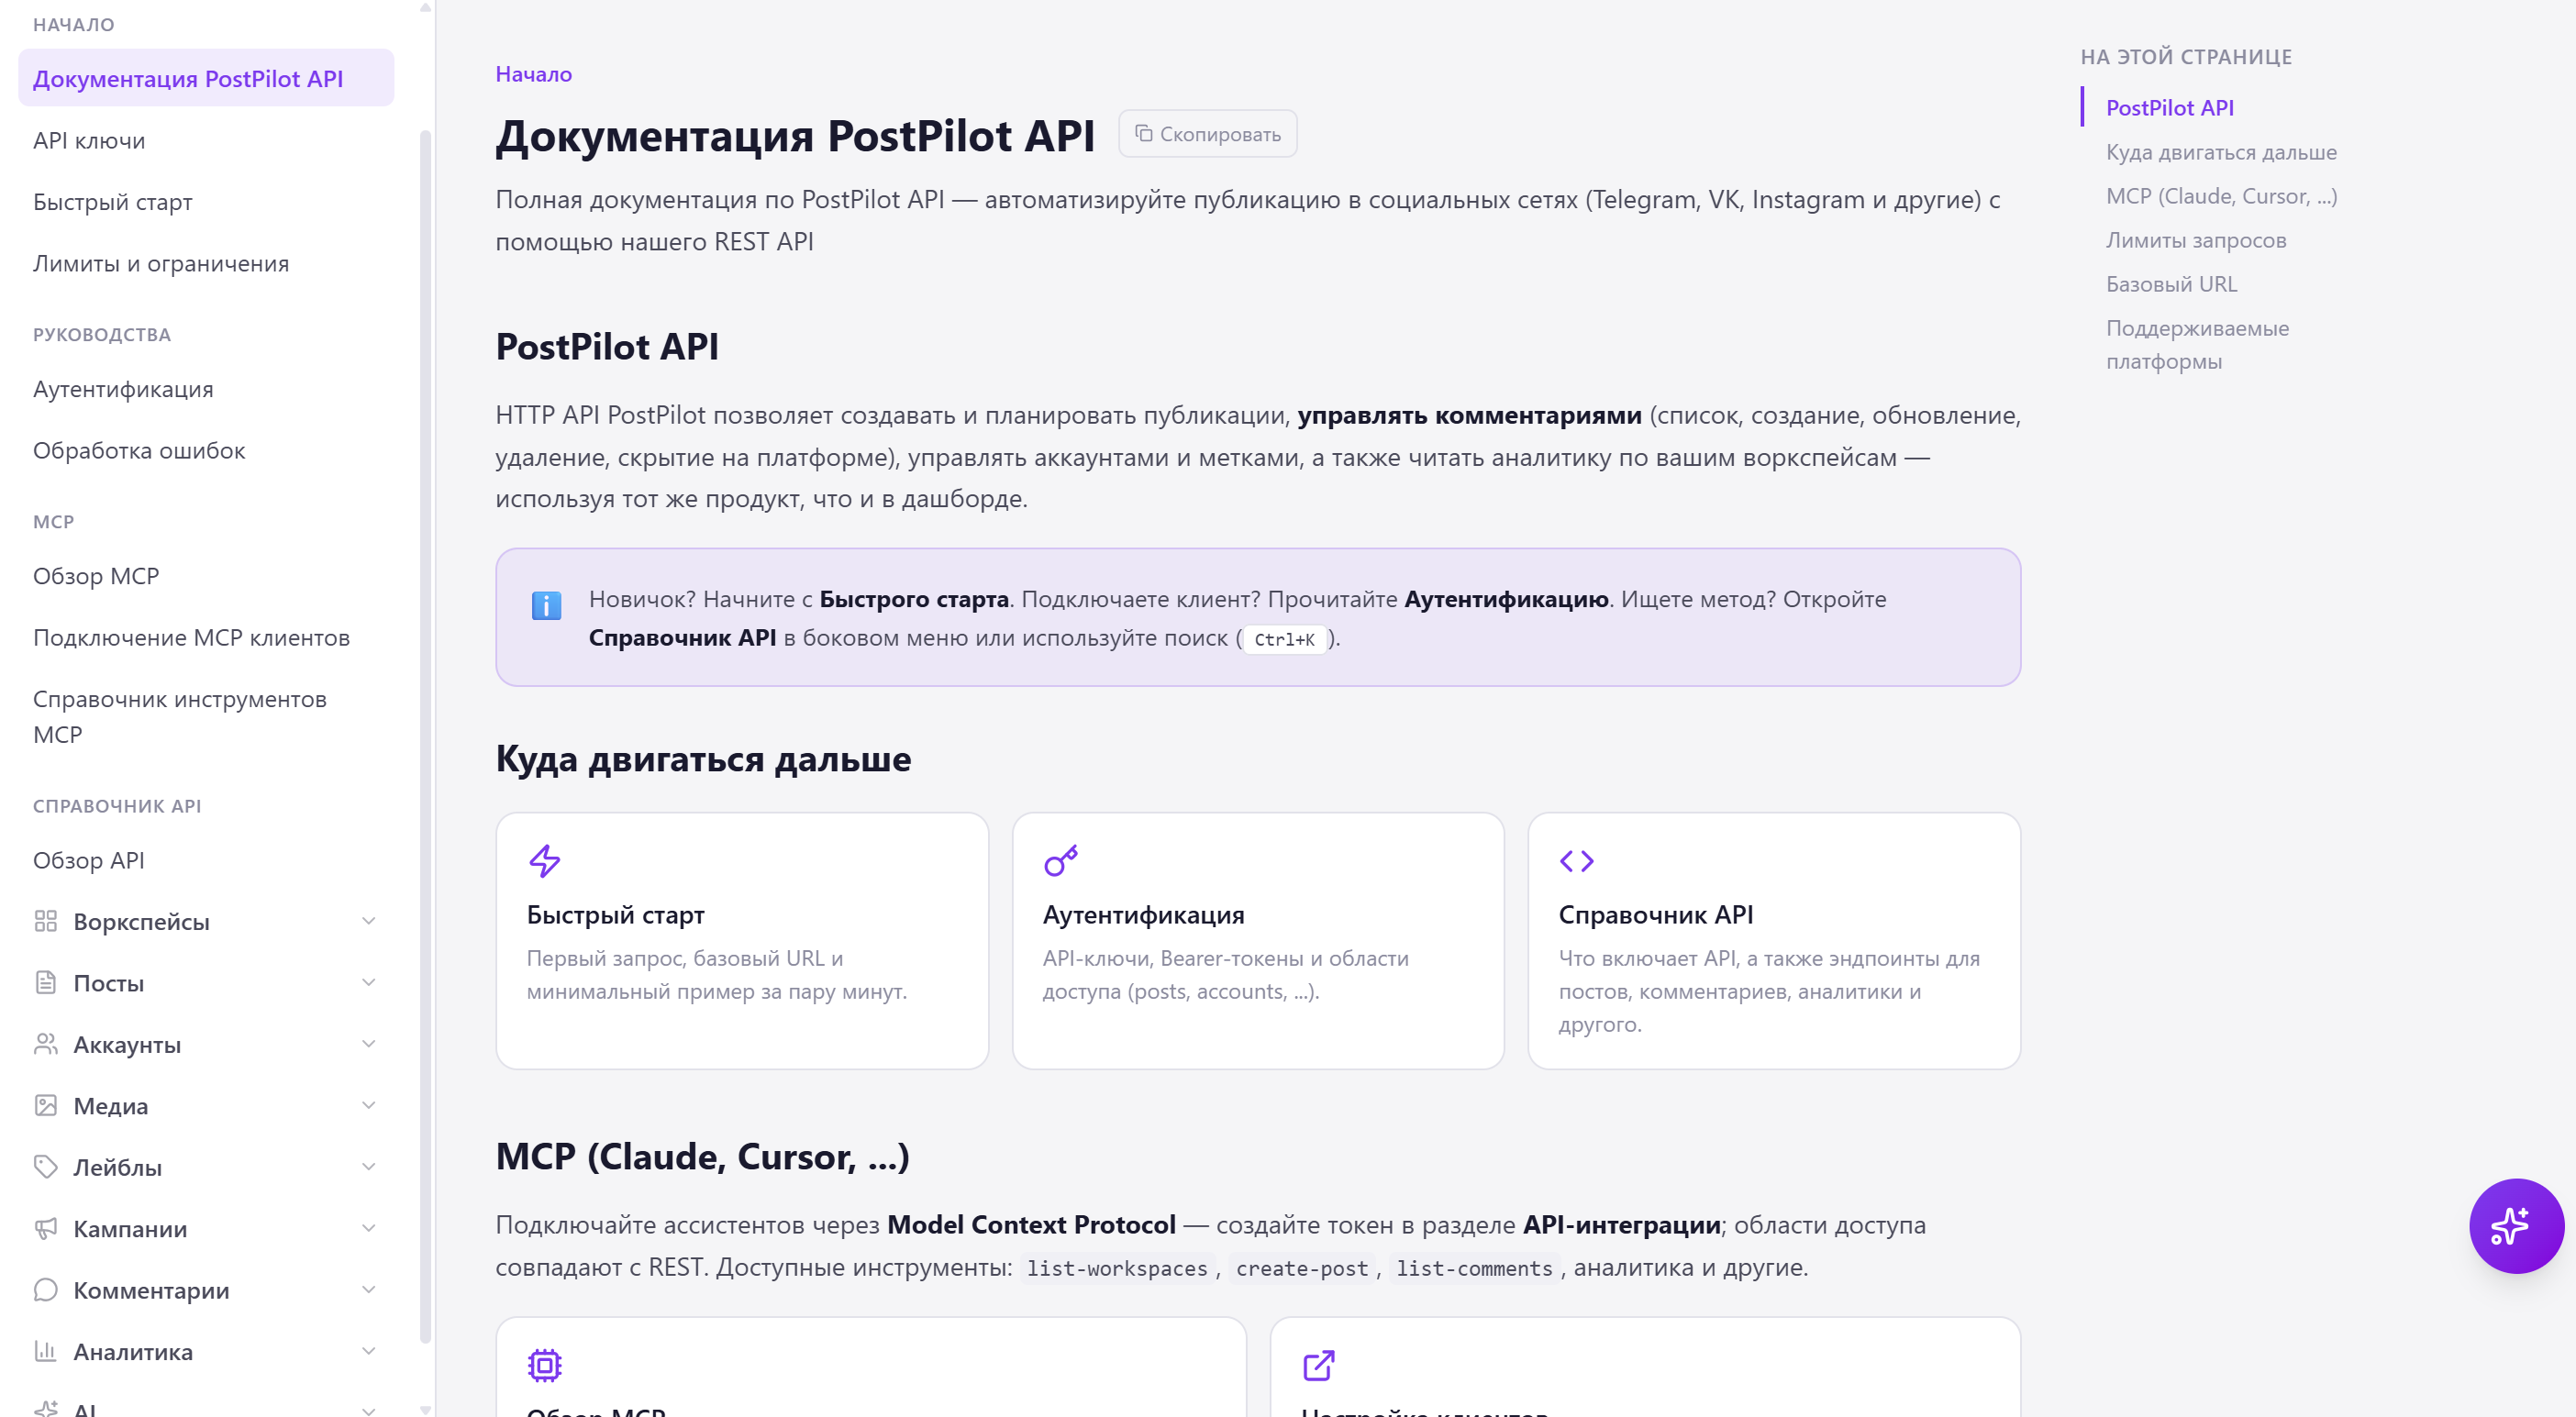Jump to MCP (Claude, Cursor, ...) in contents
The height and width of the screenshot is (1417, 2576).
pos(2221,195)
